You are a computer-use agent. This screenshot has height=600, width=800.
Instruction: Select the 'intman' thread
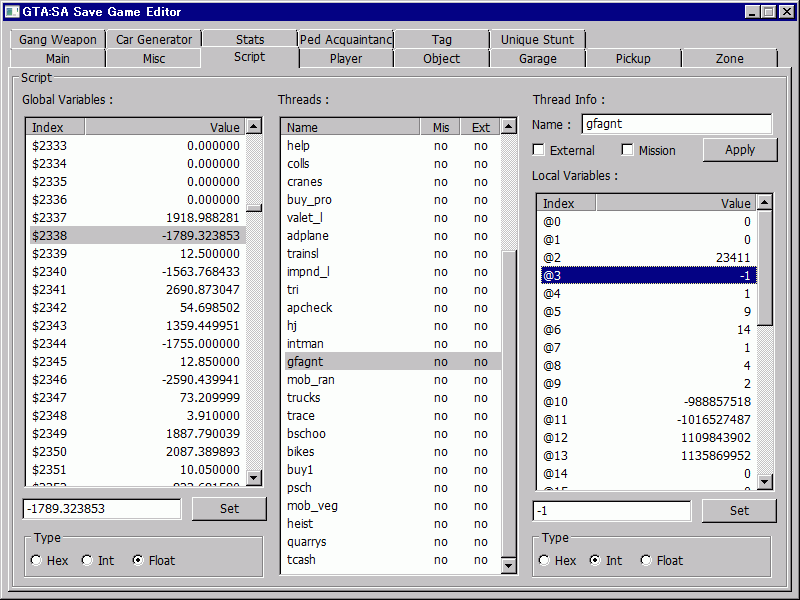coord(392,343)
